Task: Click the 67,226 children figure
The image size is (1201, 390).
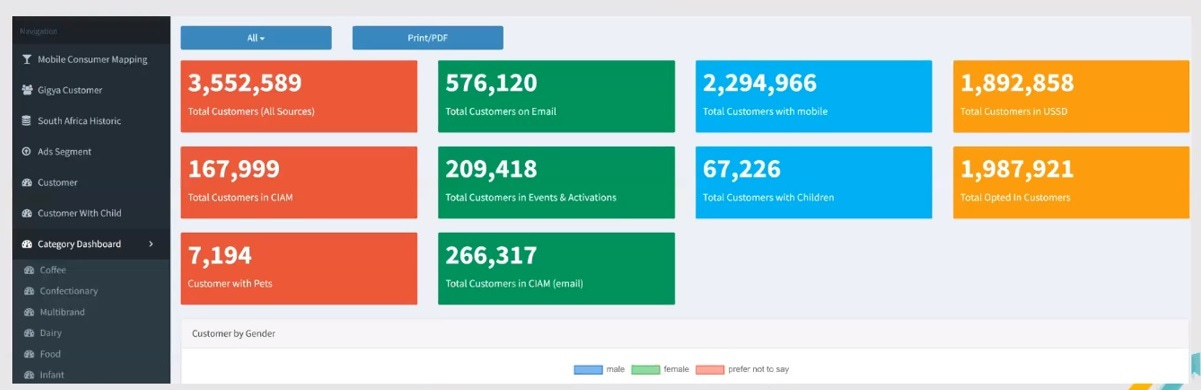Action: [742, 169]
